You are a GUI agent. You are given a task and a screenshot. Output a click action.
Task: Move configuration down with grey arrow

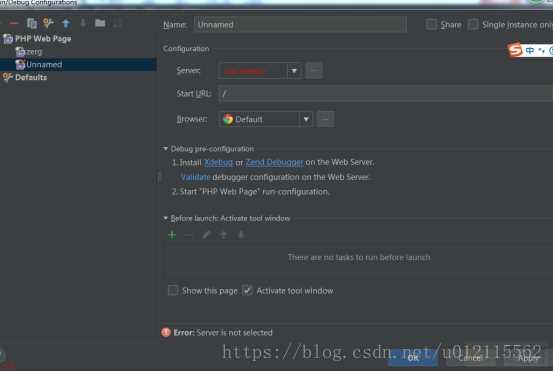click(x=83, y=23)
